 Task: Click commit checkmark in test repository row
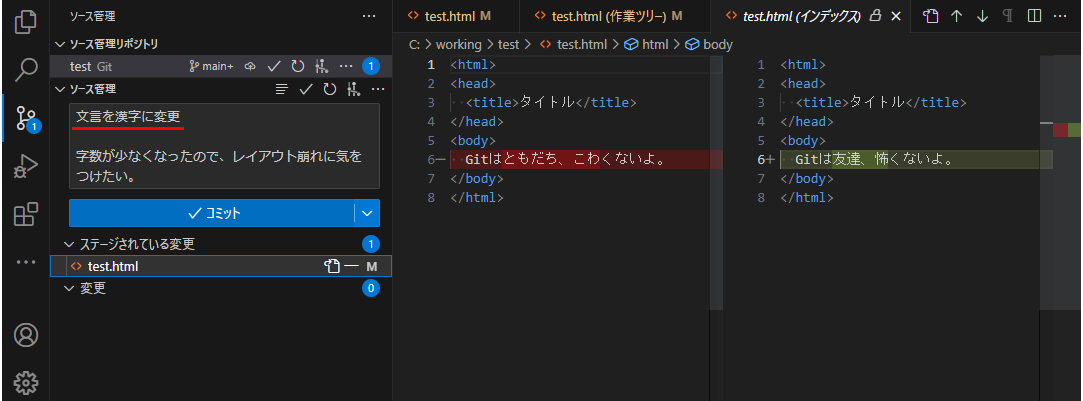tap(274, 66)
